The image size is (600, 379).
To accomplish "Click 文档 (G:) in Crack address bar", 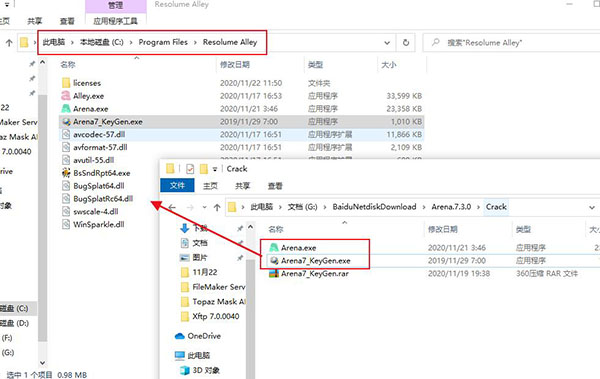I will (302, 207).
